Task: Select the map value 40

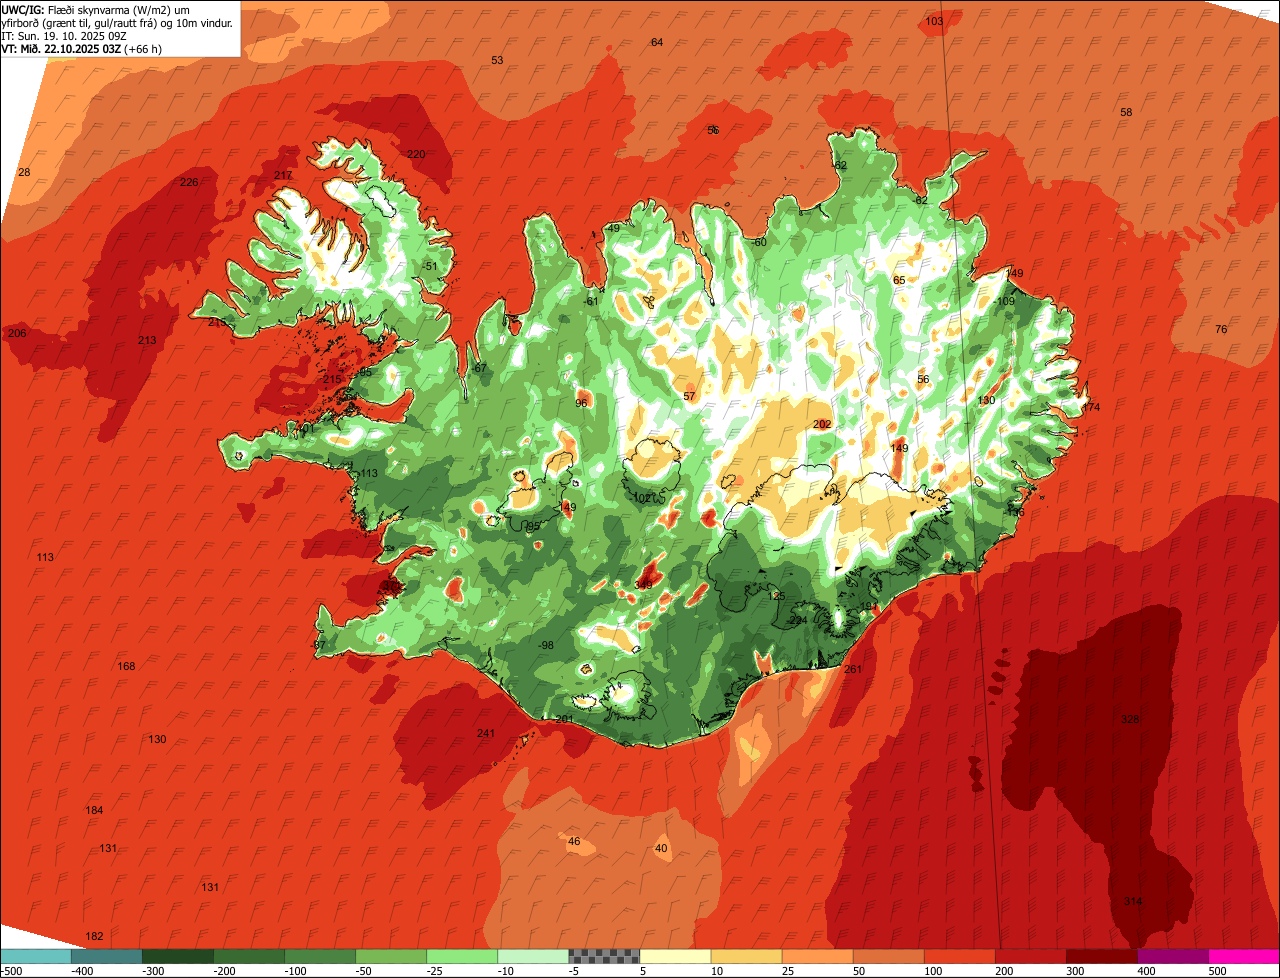Action: pyautogui.click(x=661, y=848)
